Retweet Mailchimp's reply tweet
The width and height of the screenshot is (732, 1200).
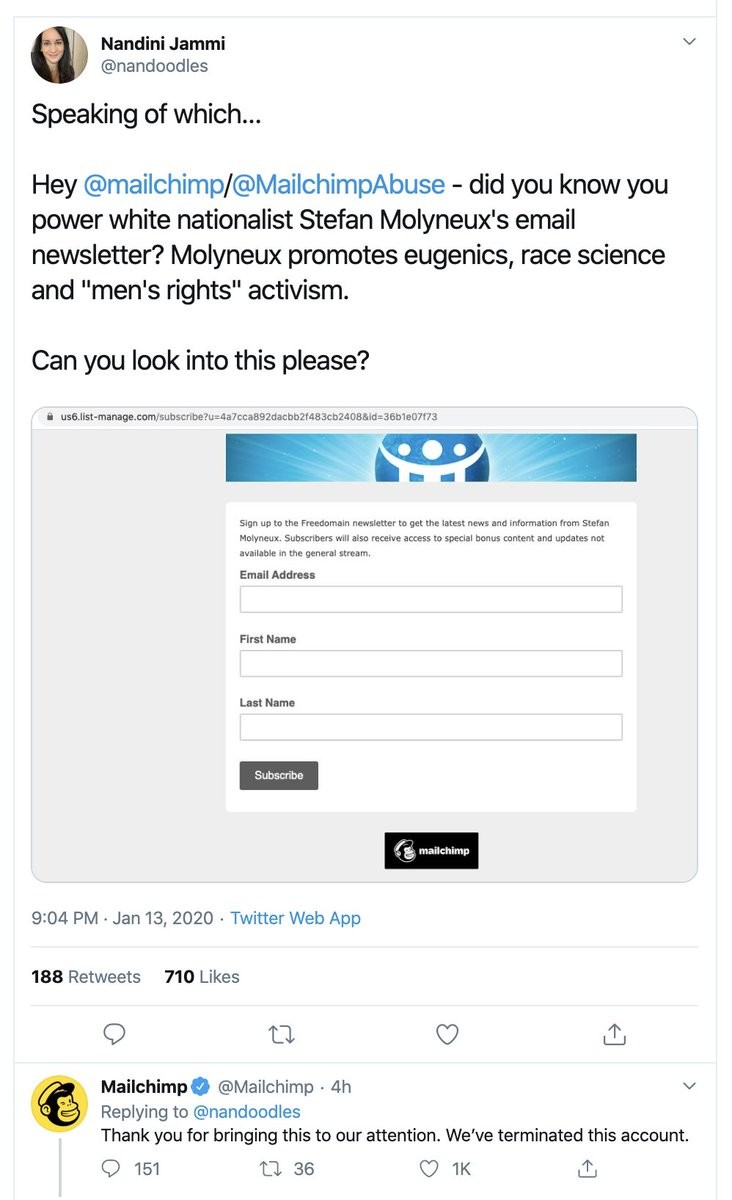point(268,1168)
